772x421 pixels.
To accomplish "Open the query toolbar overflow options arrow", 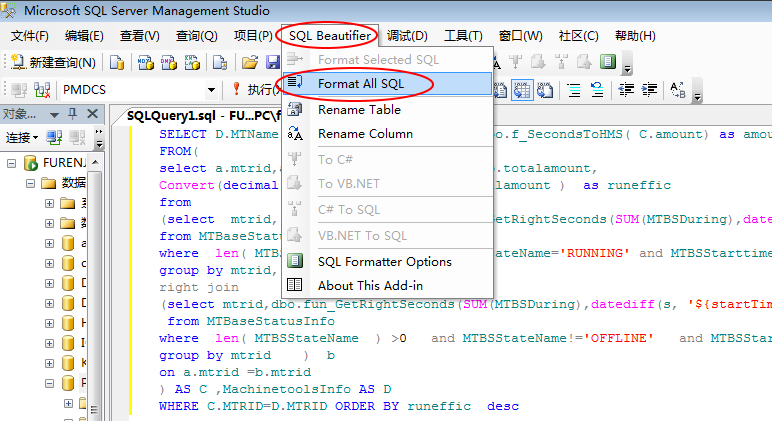I will pos(697,92).
